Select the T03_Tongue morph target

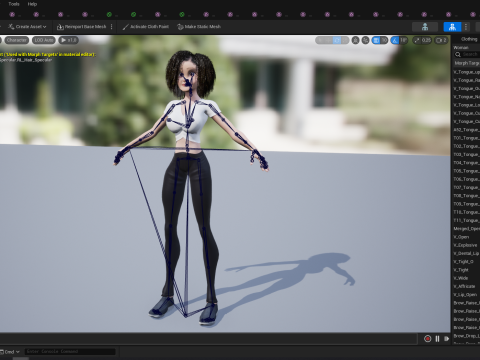[466, 154]
